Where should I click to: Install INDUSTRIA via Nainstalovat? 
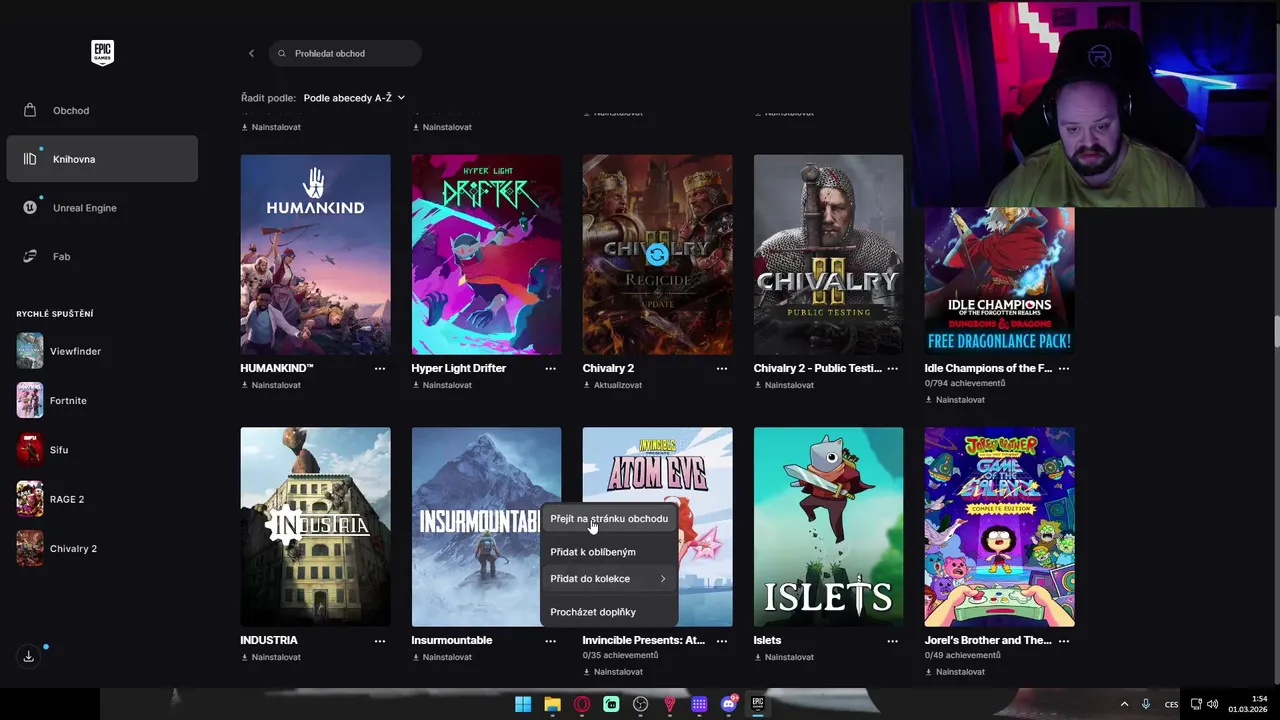click(271, 657)
